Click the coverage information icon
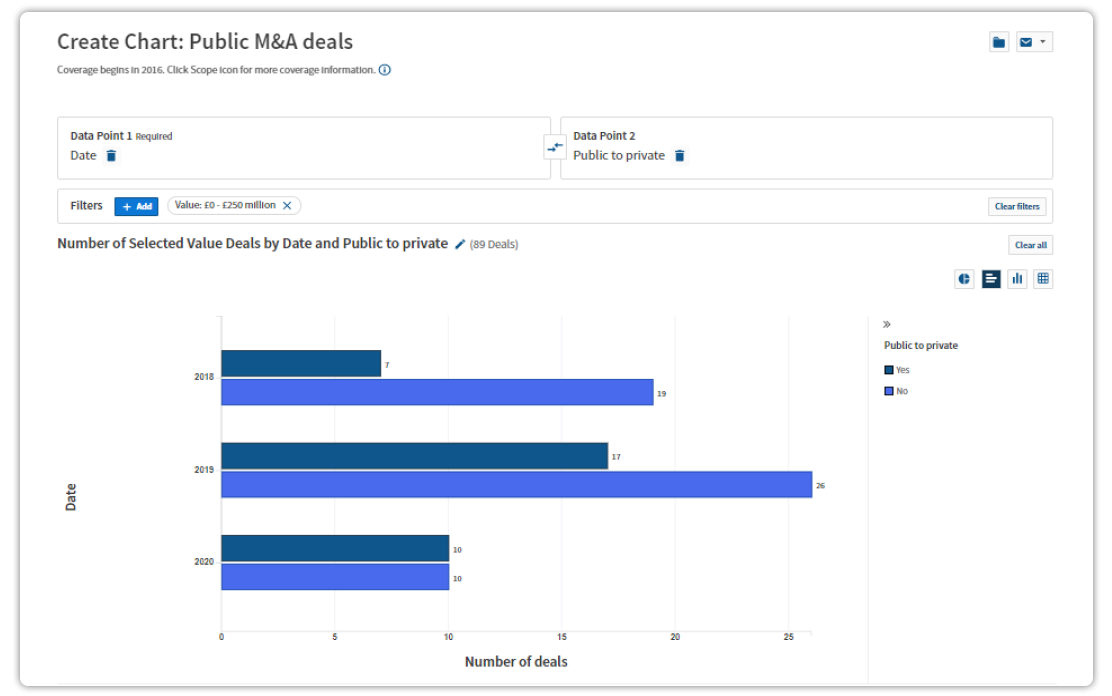Image resolution: width=1112 pixels, height=696 pixels. point(385,70)
